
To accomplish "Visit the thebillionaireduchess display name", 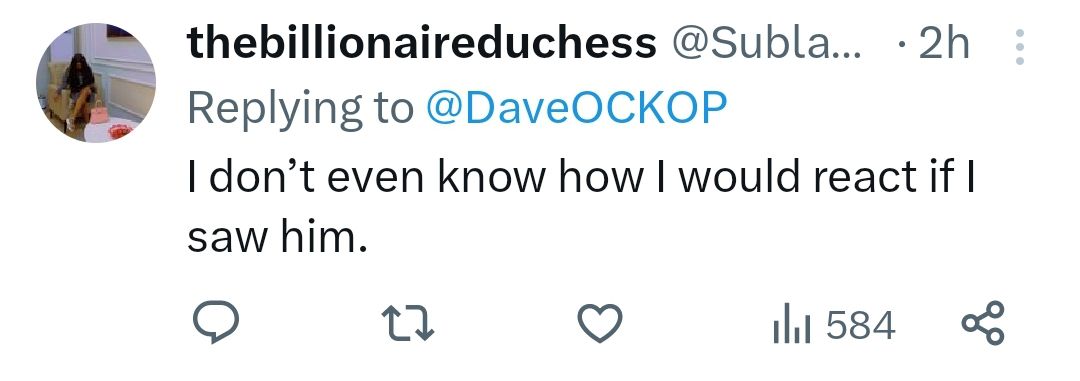I will 422,44.
